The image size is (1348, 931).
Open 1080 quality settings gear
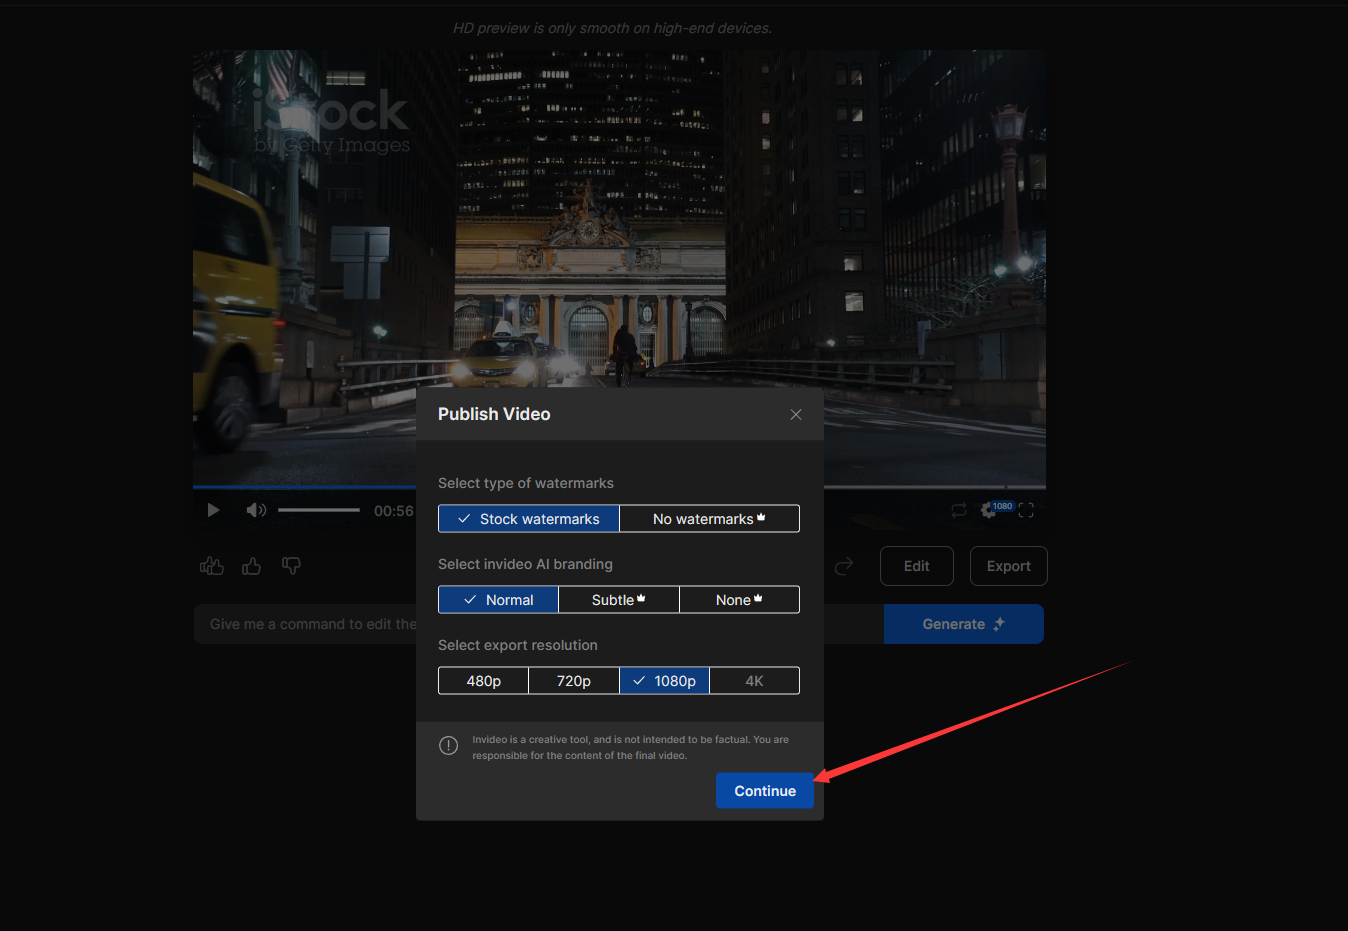[x=989, y=510]
